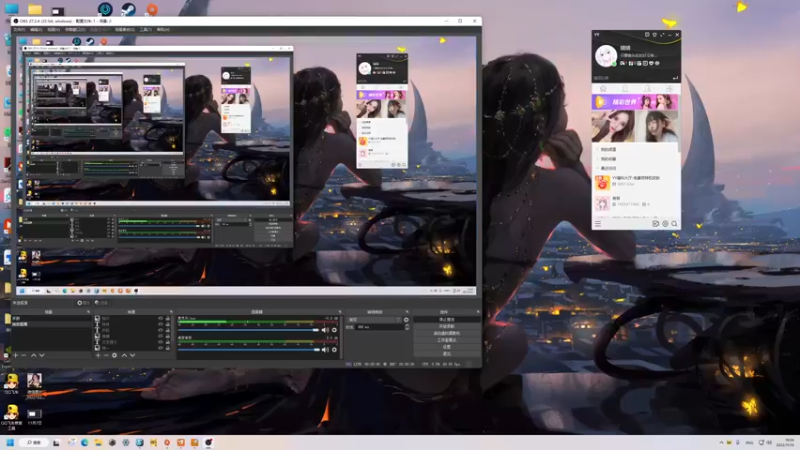Toggle the lock of the second source
The height and width of the screenshot is (450, 800).
(x=167, y=324)
